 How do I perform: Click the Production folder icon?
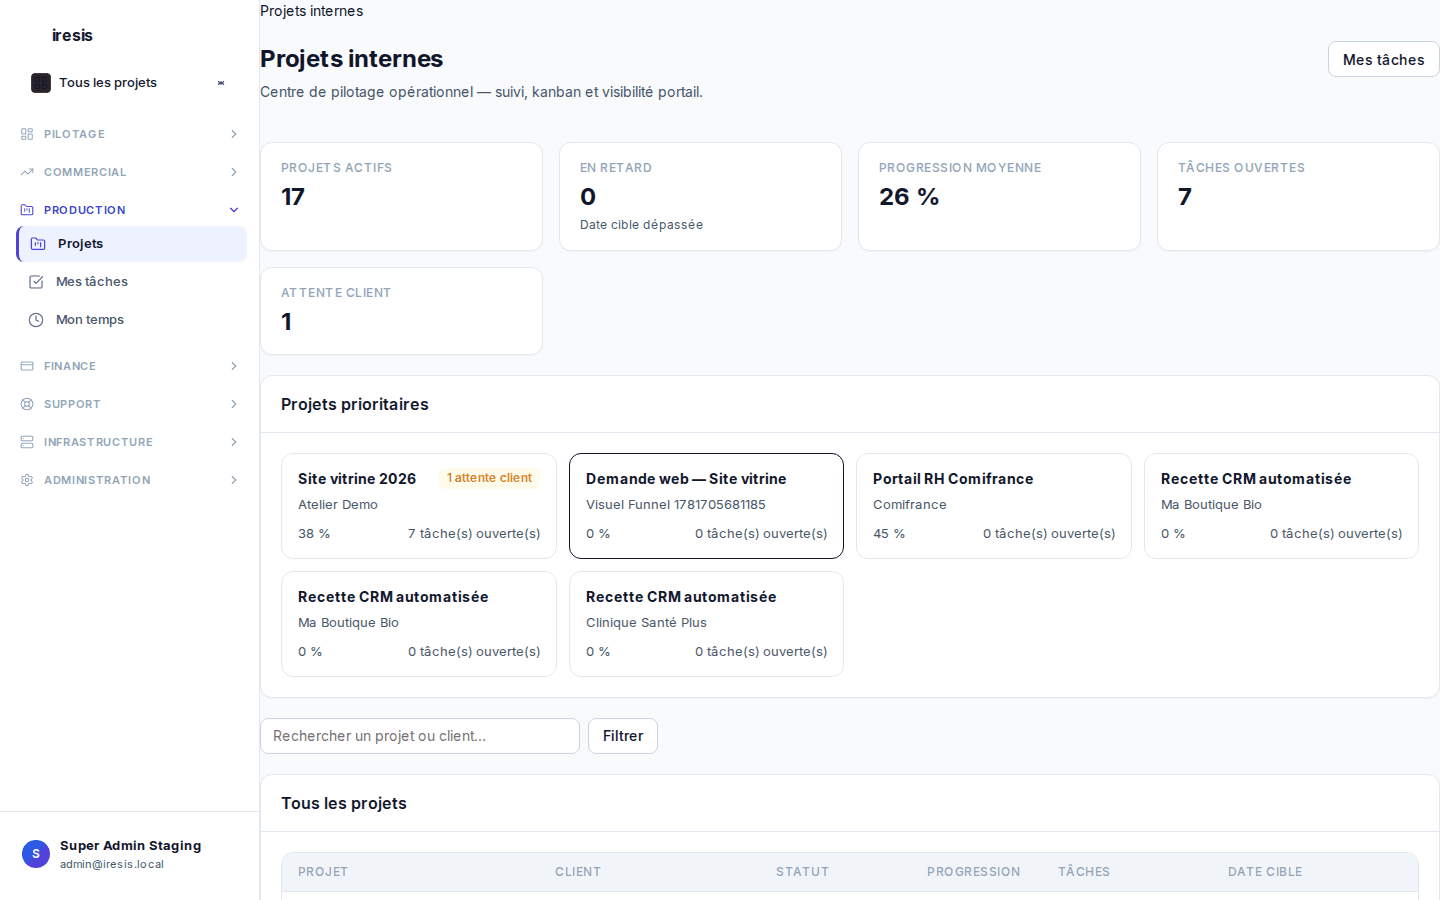tap(27, 210)
